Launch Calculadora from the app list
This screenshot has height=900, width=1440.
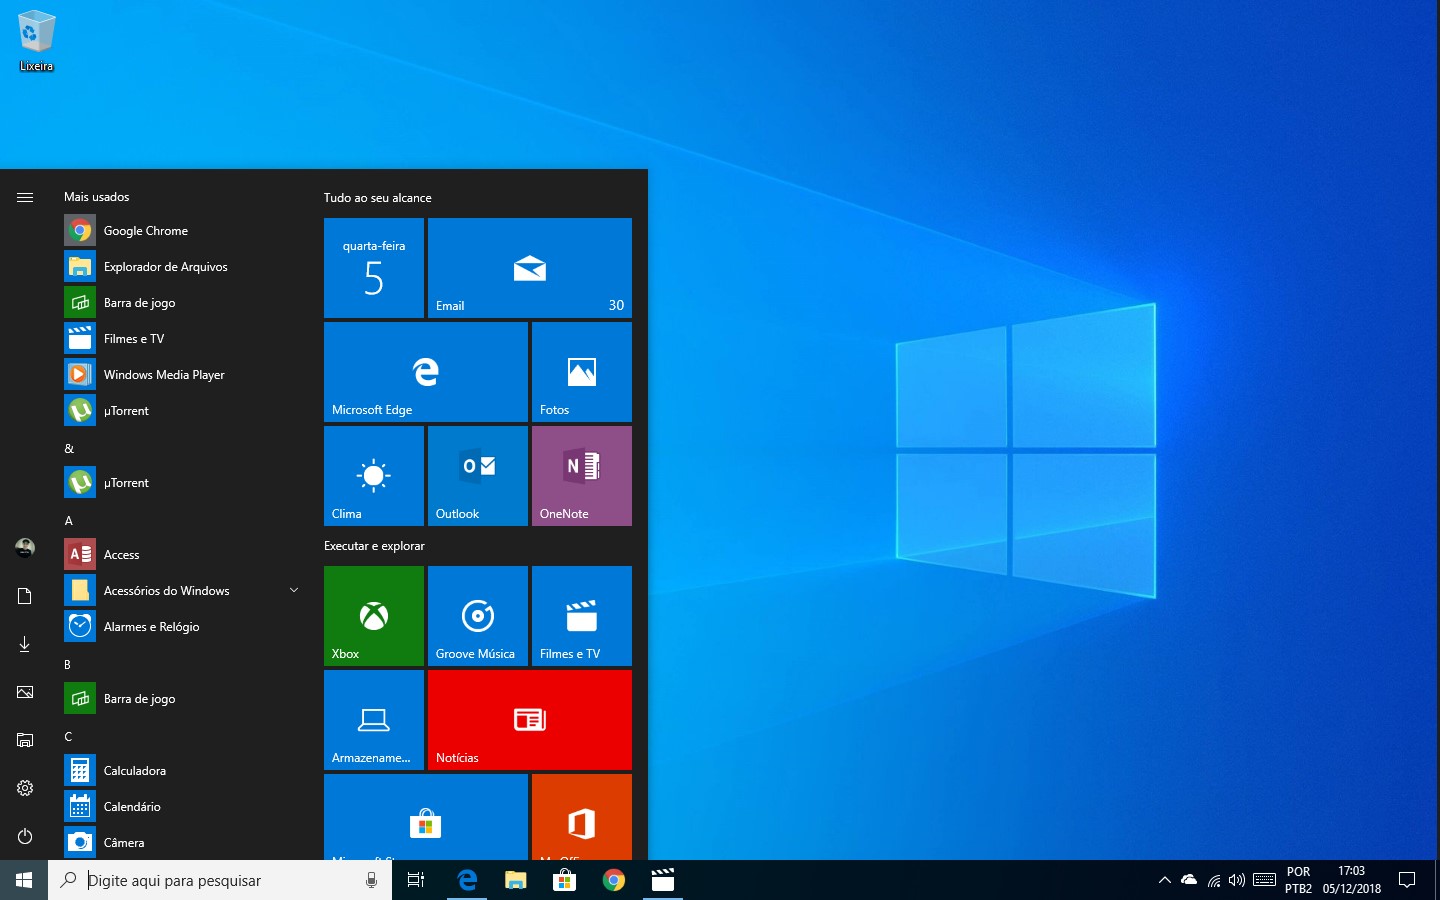[x=184, y=771]
